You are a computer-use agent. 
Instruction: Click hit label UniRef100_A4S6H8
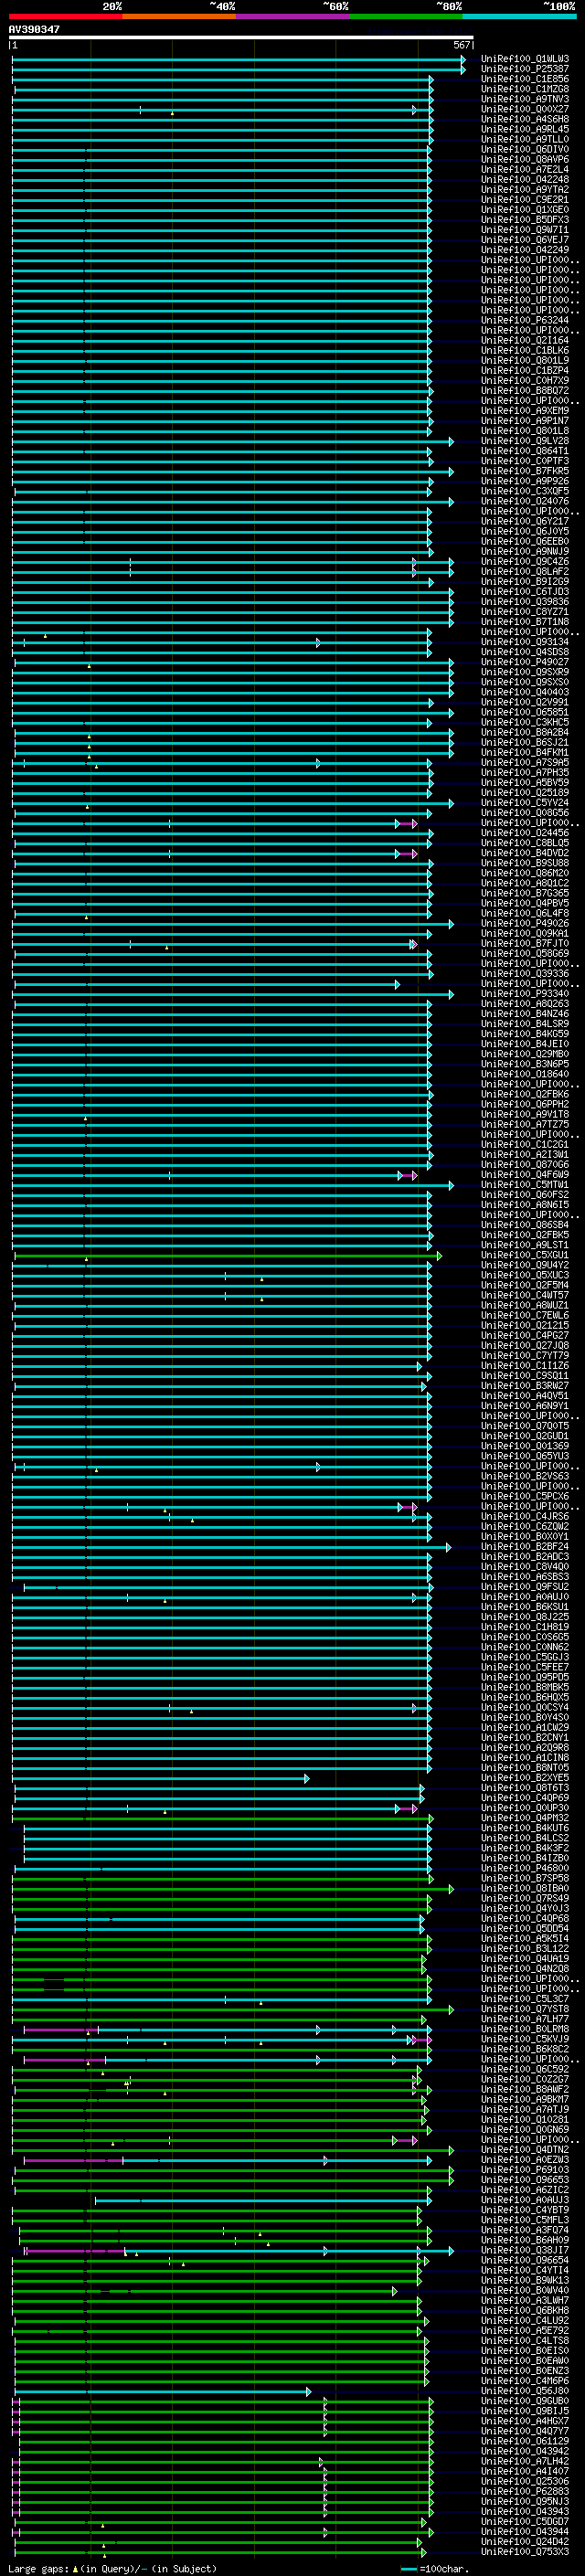click(524, 119)
